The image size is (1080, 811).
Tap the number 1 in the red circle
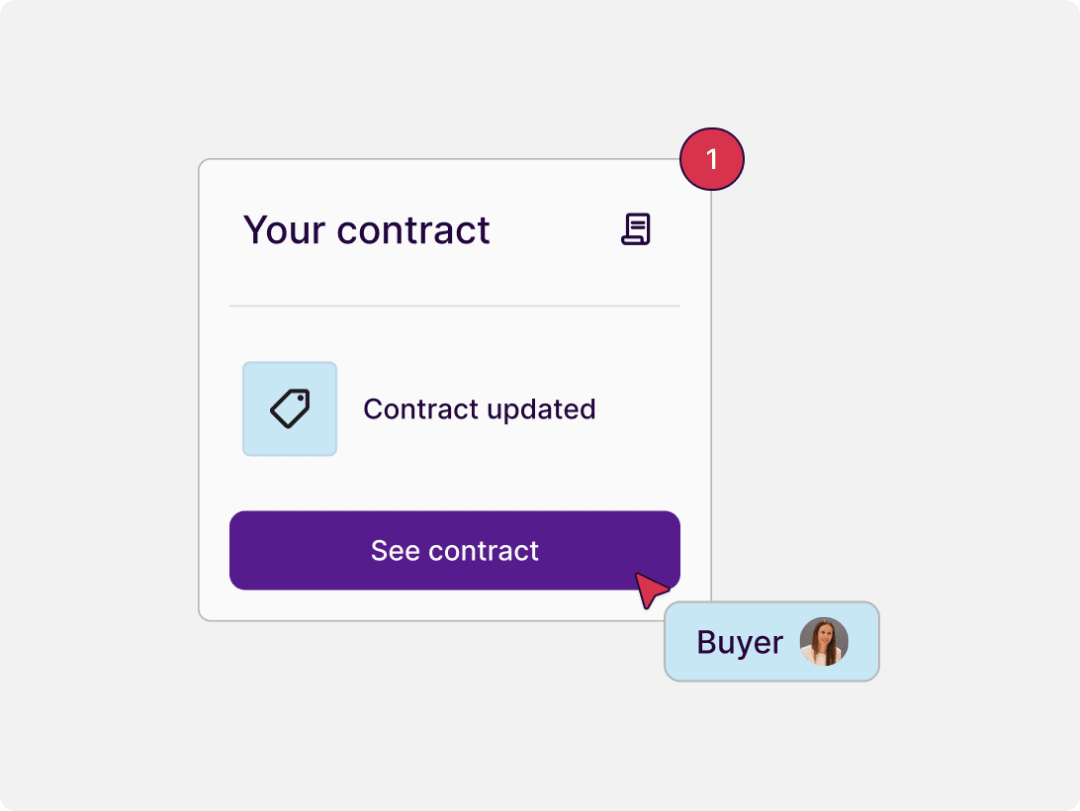coord(712,159)
